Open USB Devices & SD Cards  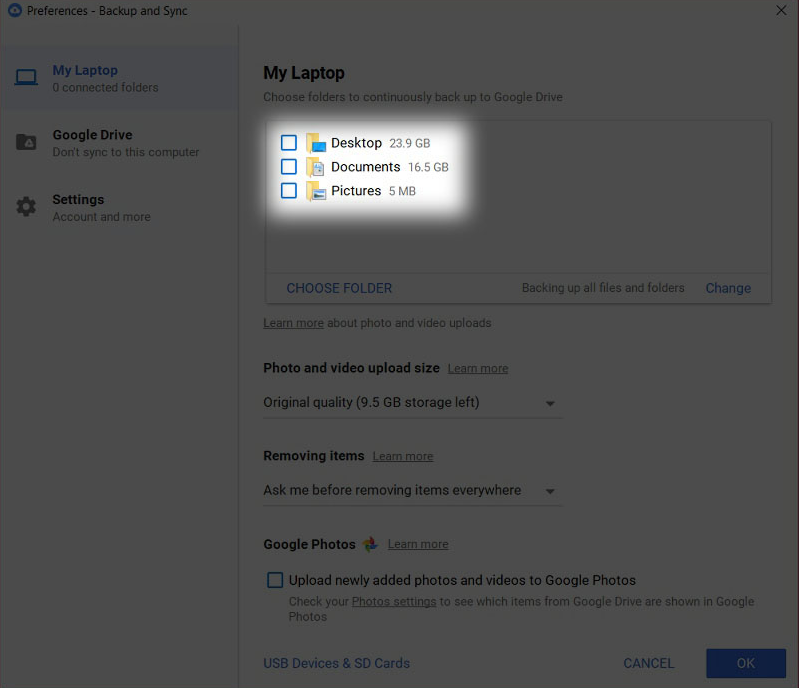336,664
